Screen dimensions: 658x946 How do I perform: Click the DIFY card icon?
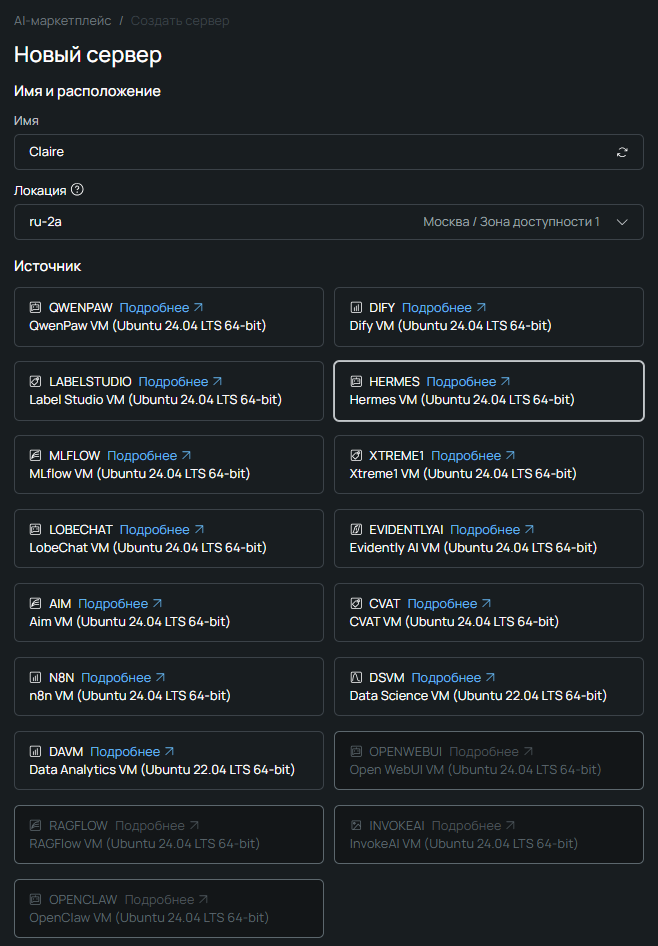coord(356,308)
